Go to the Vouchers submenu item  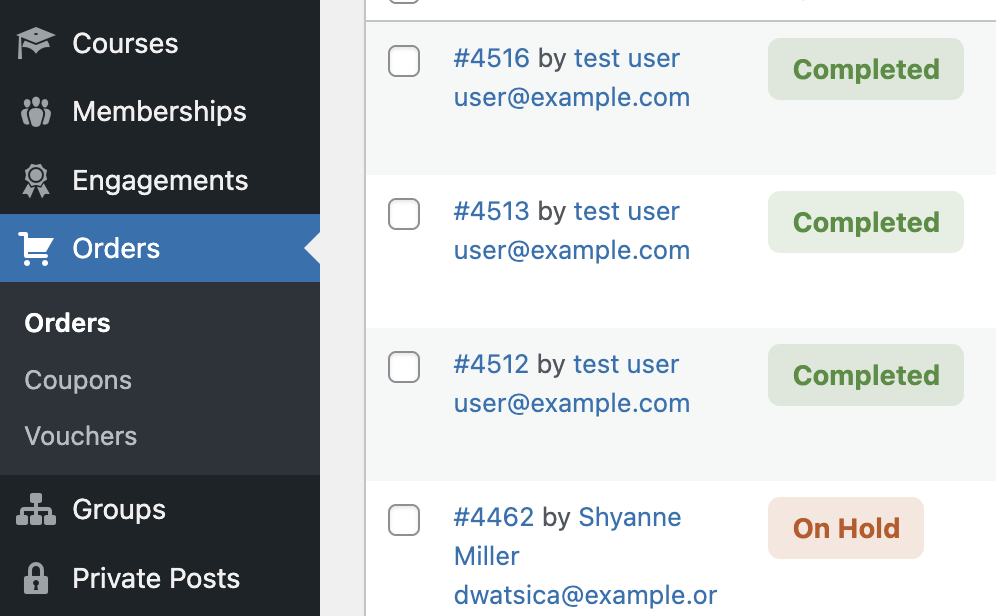[x=81, y=436]
